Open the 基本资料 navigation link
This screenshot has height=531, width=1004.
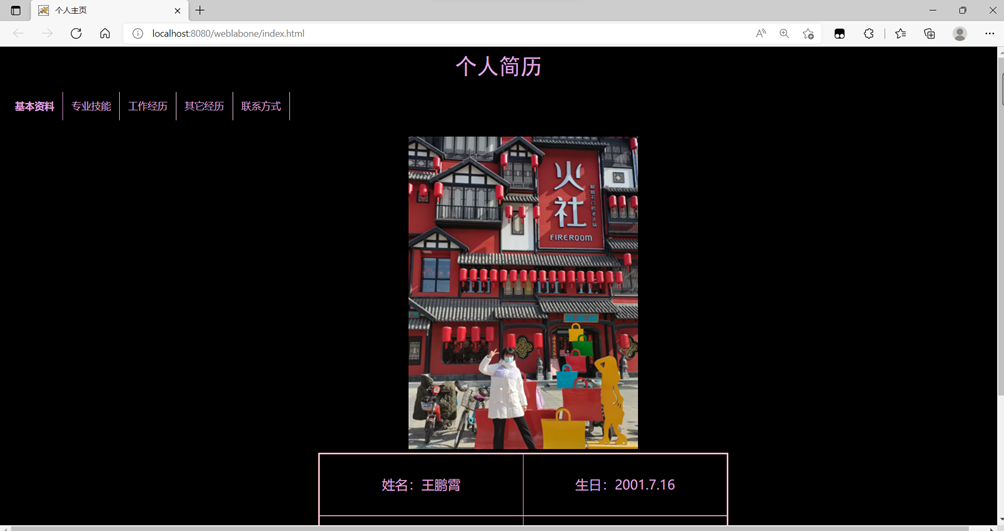(35, 106)
